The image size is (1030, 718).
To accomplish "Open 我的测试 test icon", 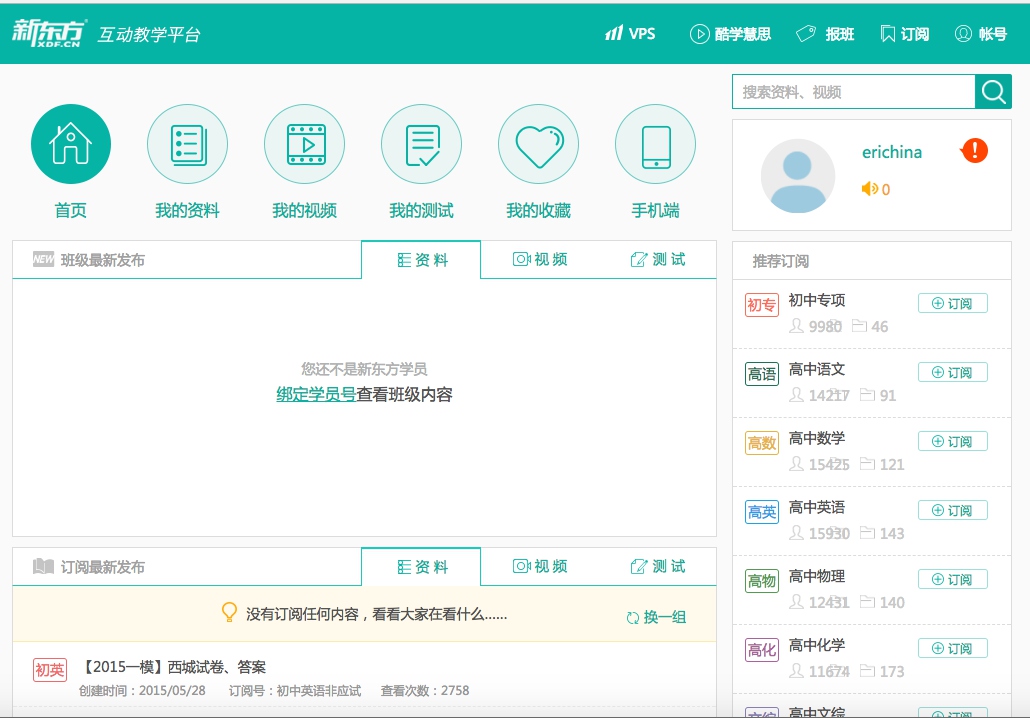I will (421, 145).
